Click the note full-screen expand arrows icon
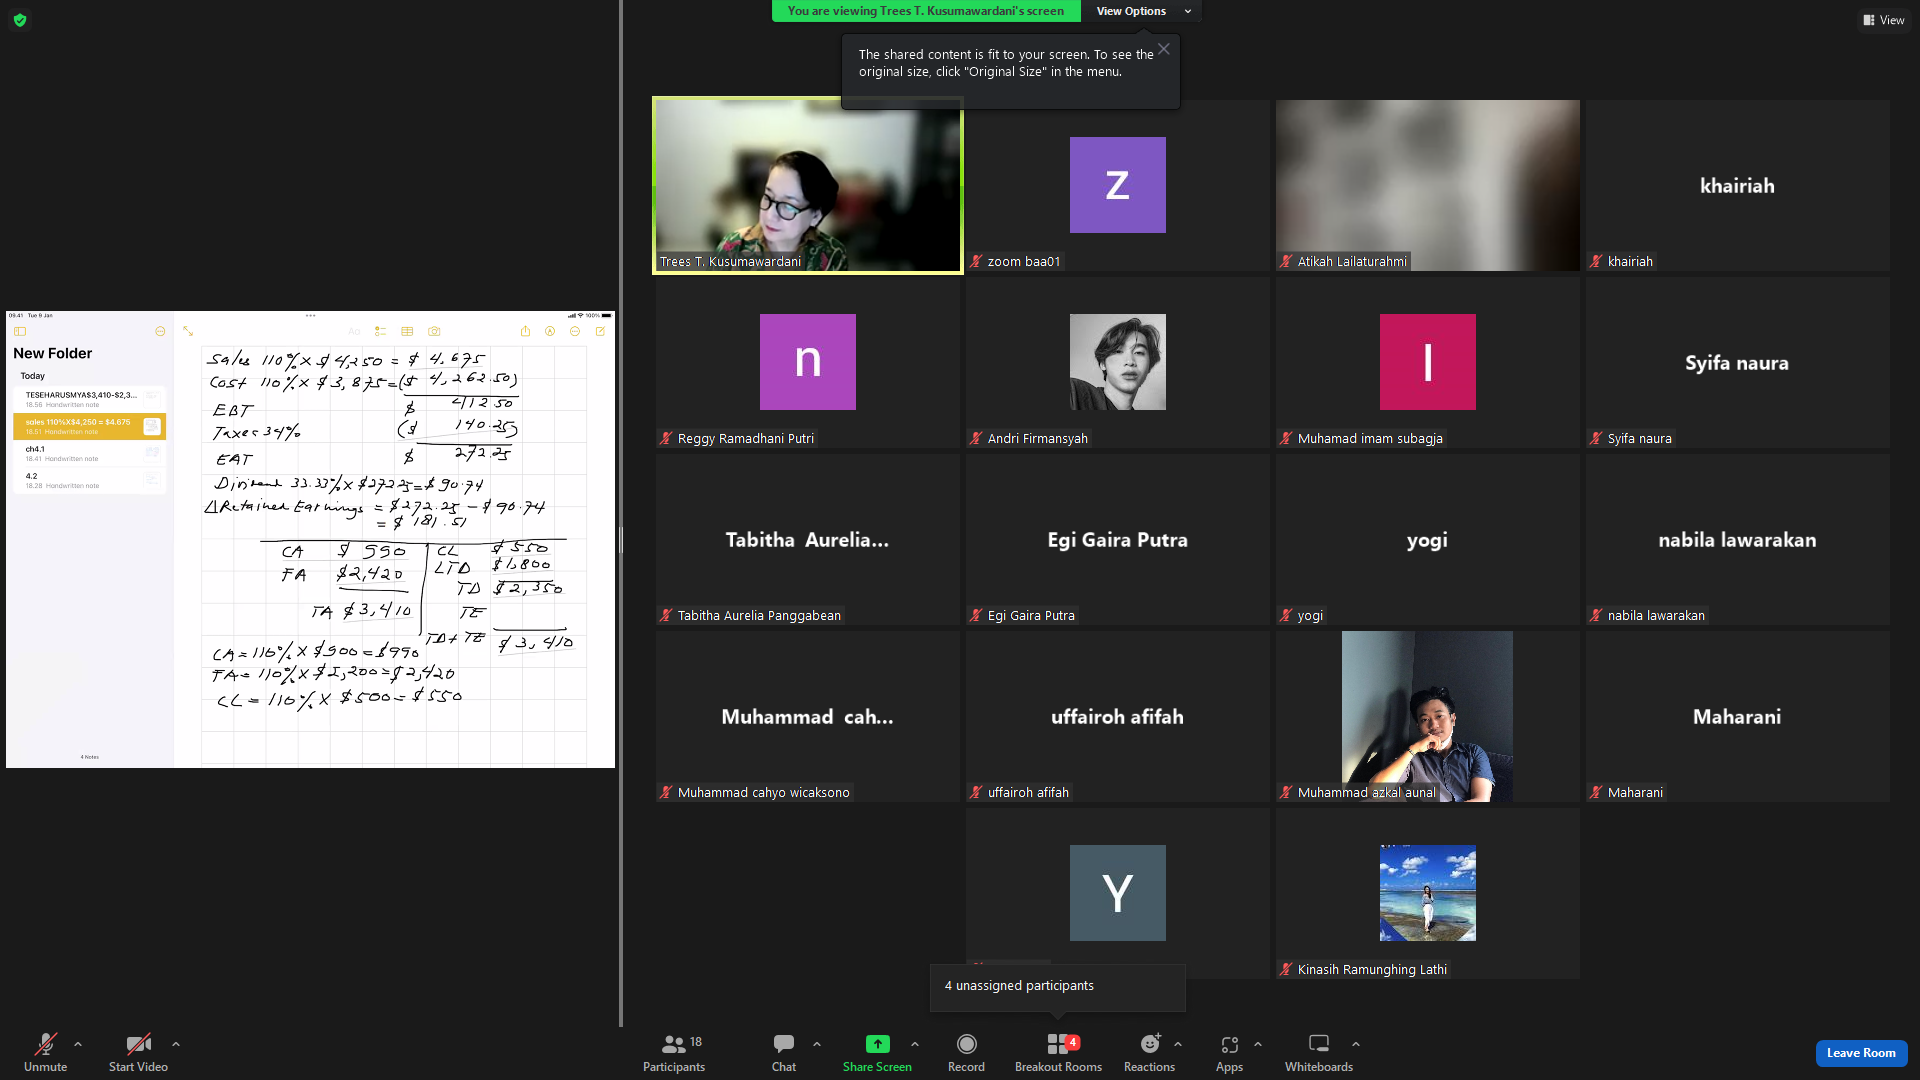 (x=188, y=331)
